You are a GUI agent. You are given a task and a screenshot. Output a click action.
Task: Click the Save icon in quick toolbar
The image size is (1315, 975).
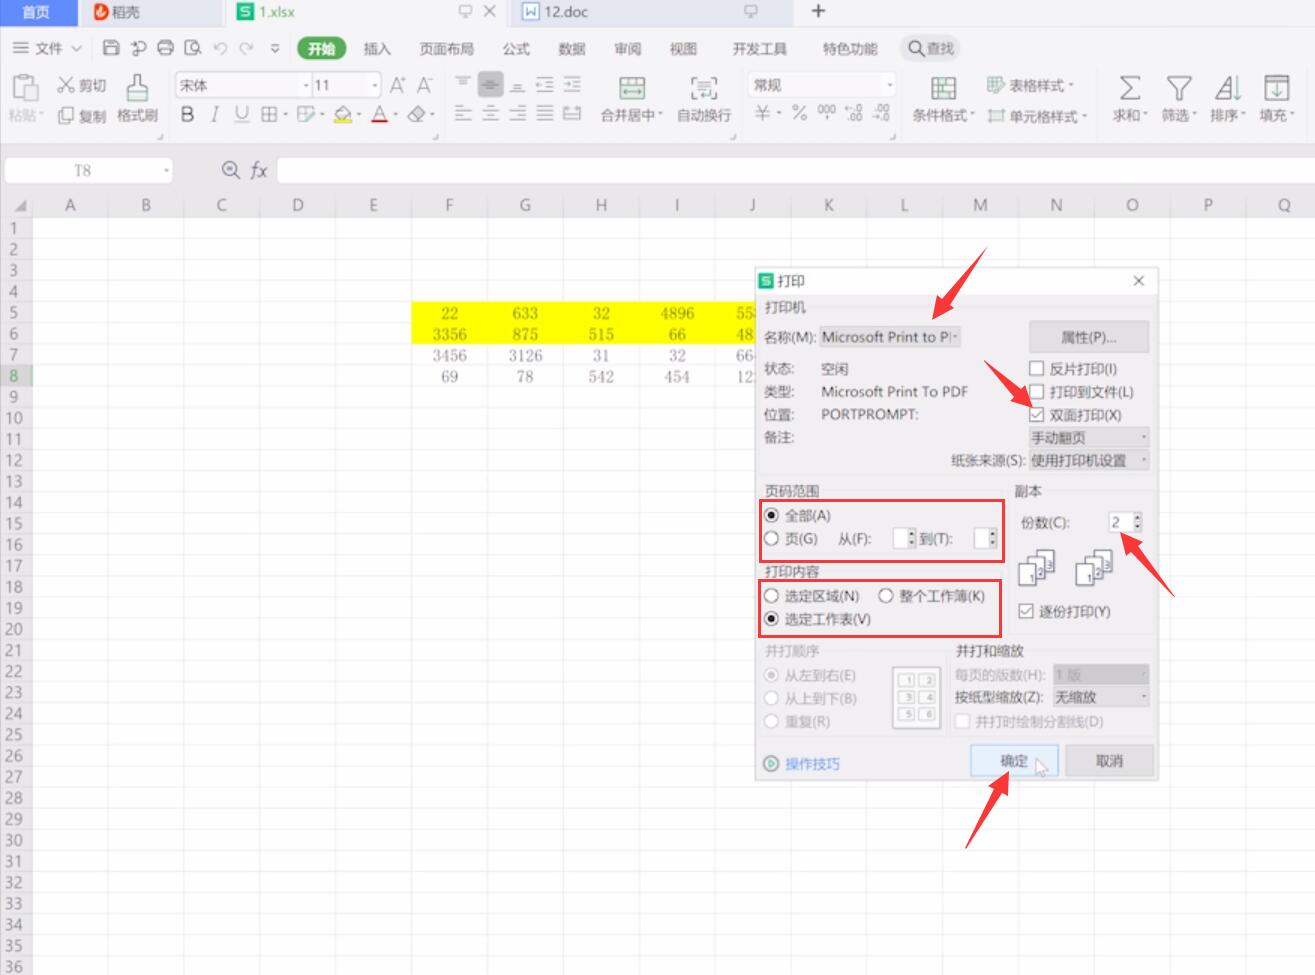click(111, 48)
